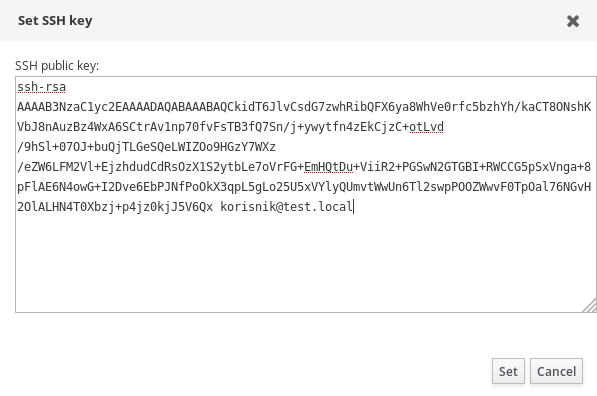Focus the SSH public key text area
This screenshot has height=396, width=597.
[x=306, y=194]
